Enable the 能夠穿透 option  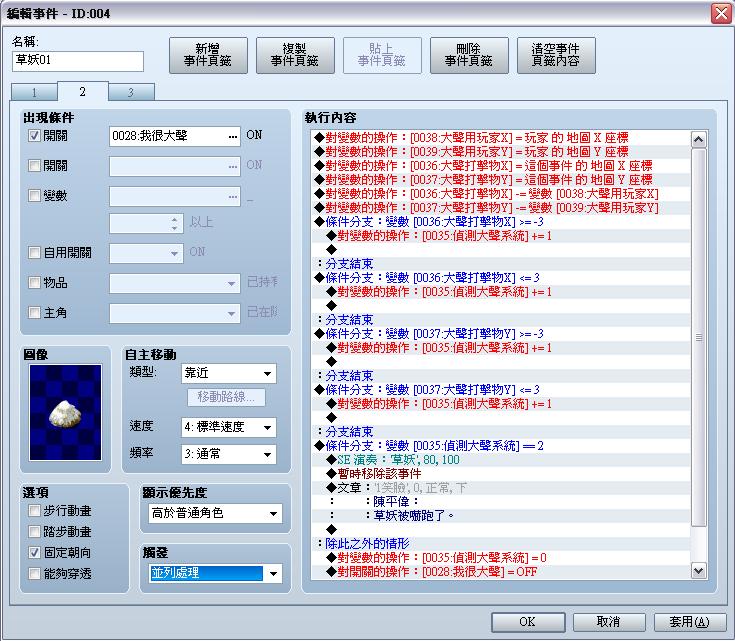pos(34,573)
